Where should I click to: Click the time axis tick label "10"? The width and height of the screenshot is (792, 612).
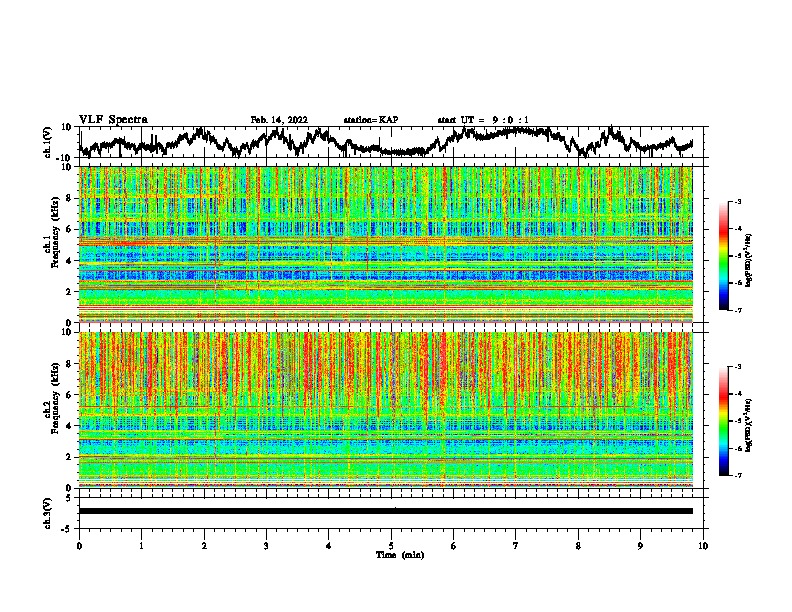[x=703, y=546]
